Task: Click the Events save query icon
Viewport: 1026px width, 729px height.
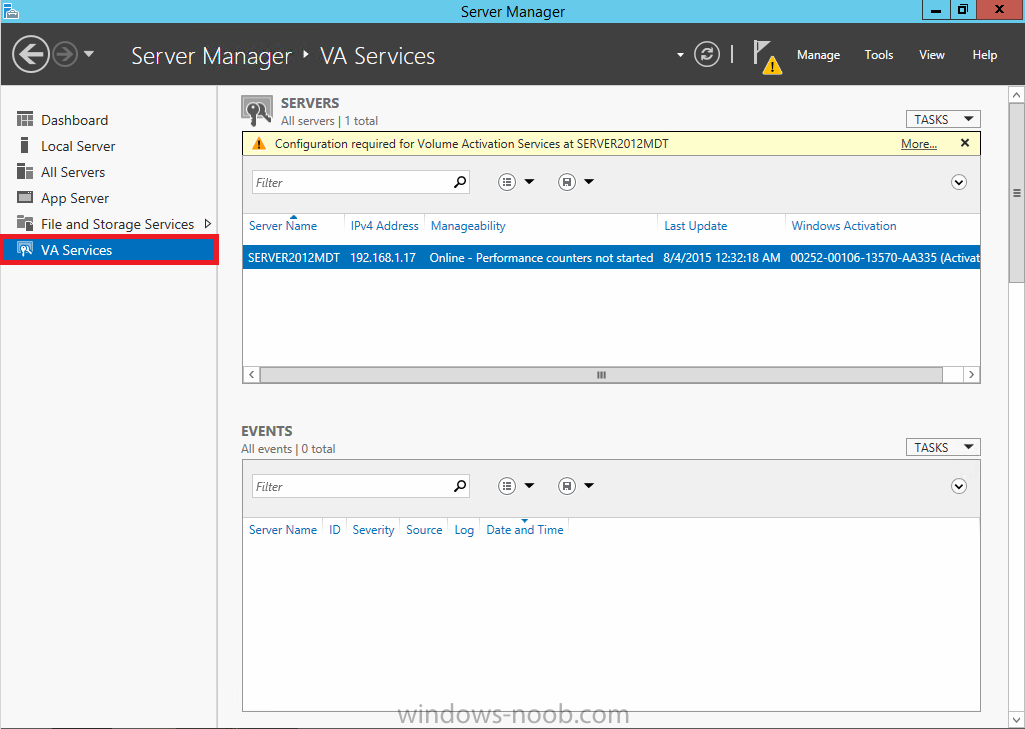Action: (x=567, y=486)
